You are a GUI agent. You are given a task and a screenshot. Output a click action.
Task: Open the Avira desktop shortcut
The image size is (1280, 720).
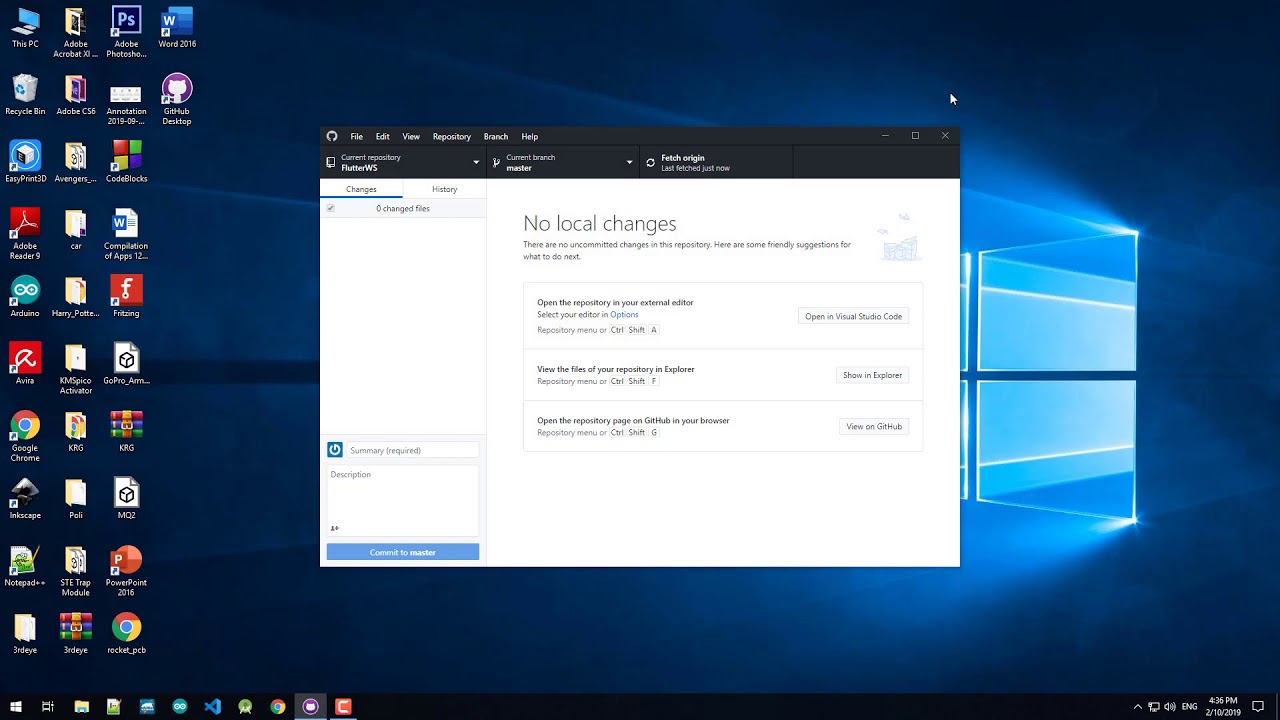pyautogui.click(x=25, y=364)
